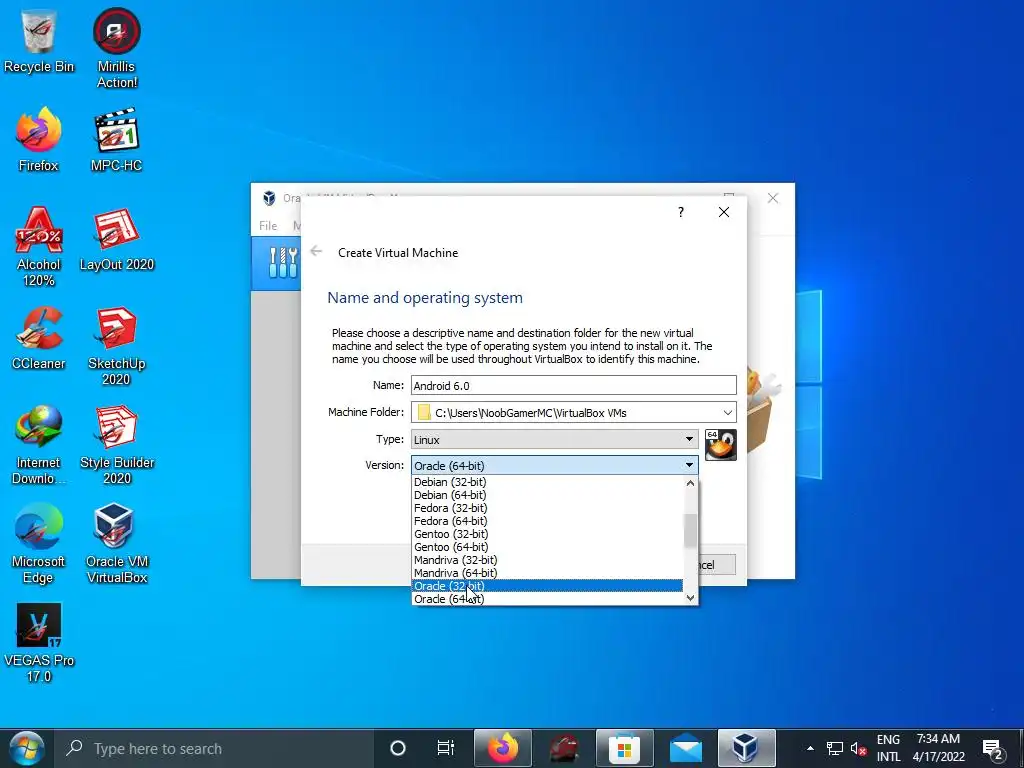1024x768 pixels.
Task: Select the Firefox desktop shortcut
Action: pos(39,140)
